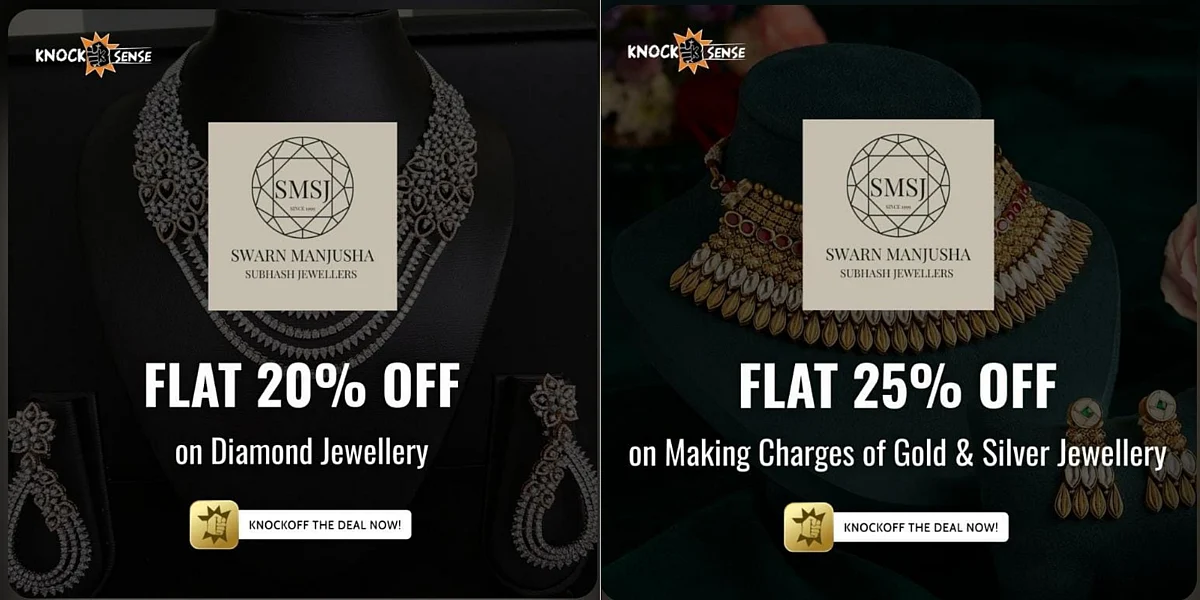The width and height of the screenshot is (1200, 600).
Task: Tap the gold knockoff badge icon on gold offer
Action: (809, 527)
